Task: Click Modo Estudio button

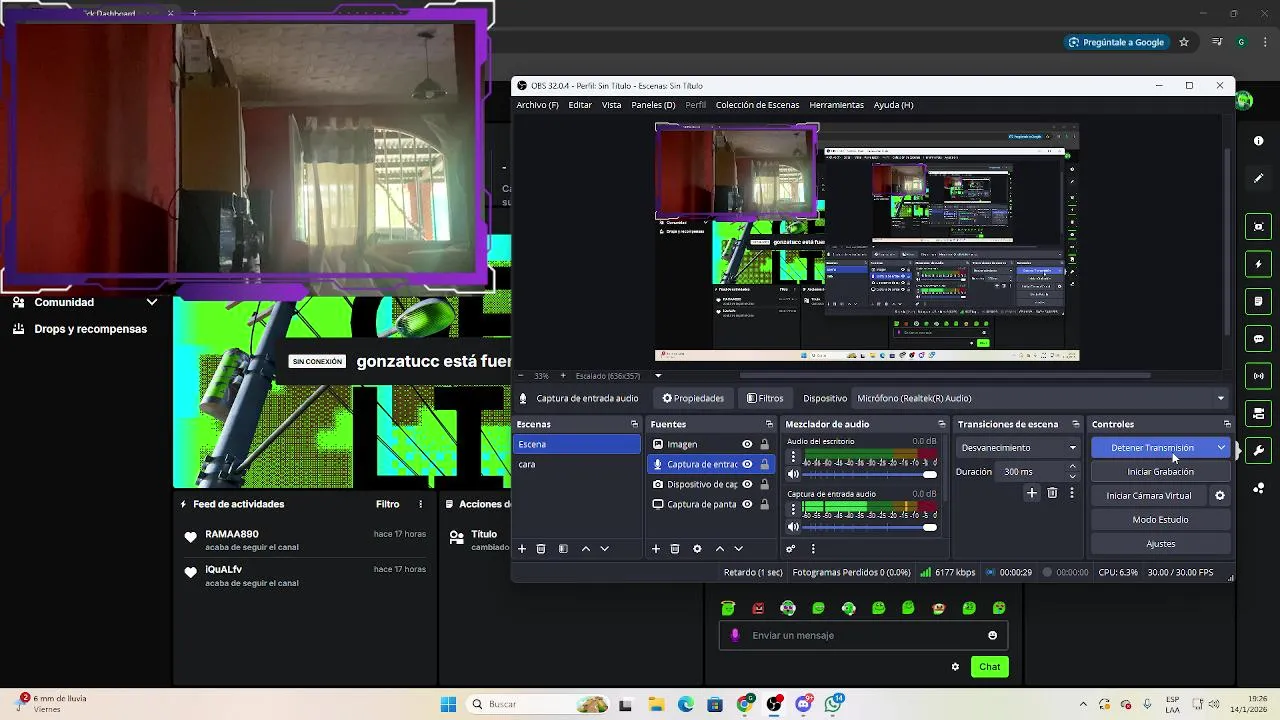Action: pos(1160,520)
